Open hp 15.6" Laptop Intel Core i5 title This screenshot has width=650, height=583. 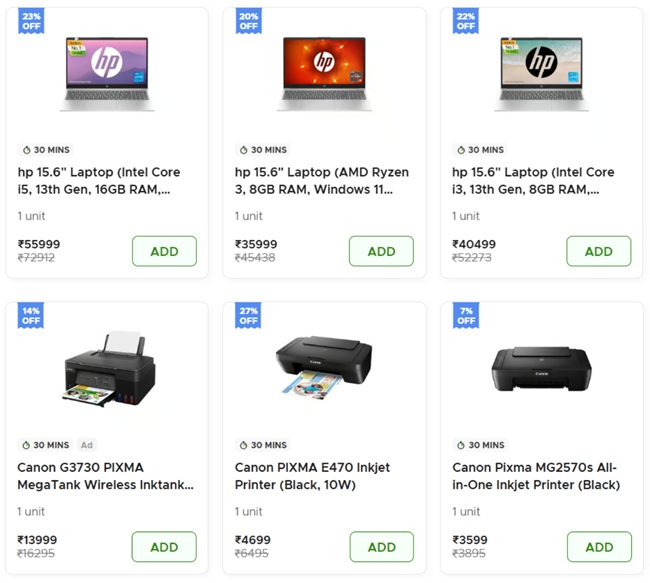99,180
